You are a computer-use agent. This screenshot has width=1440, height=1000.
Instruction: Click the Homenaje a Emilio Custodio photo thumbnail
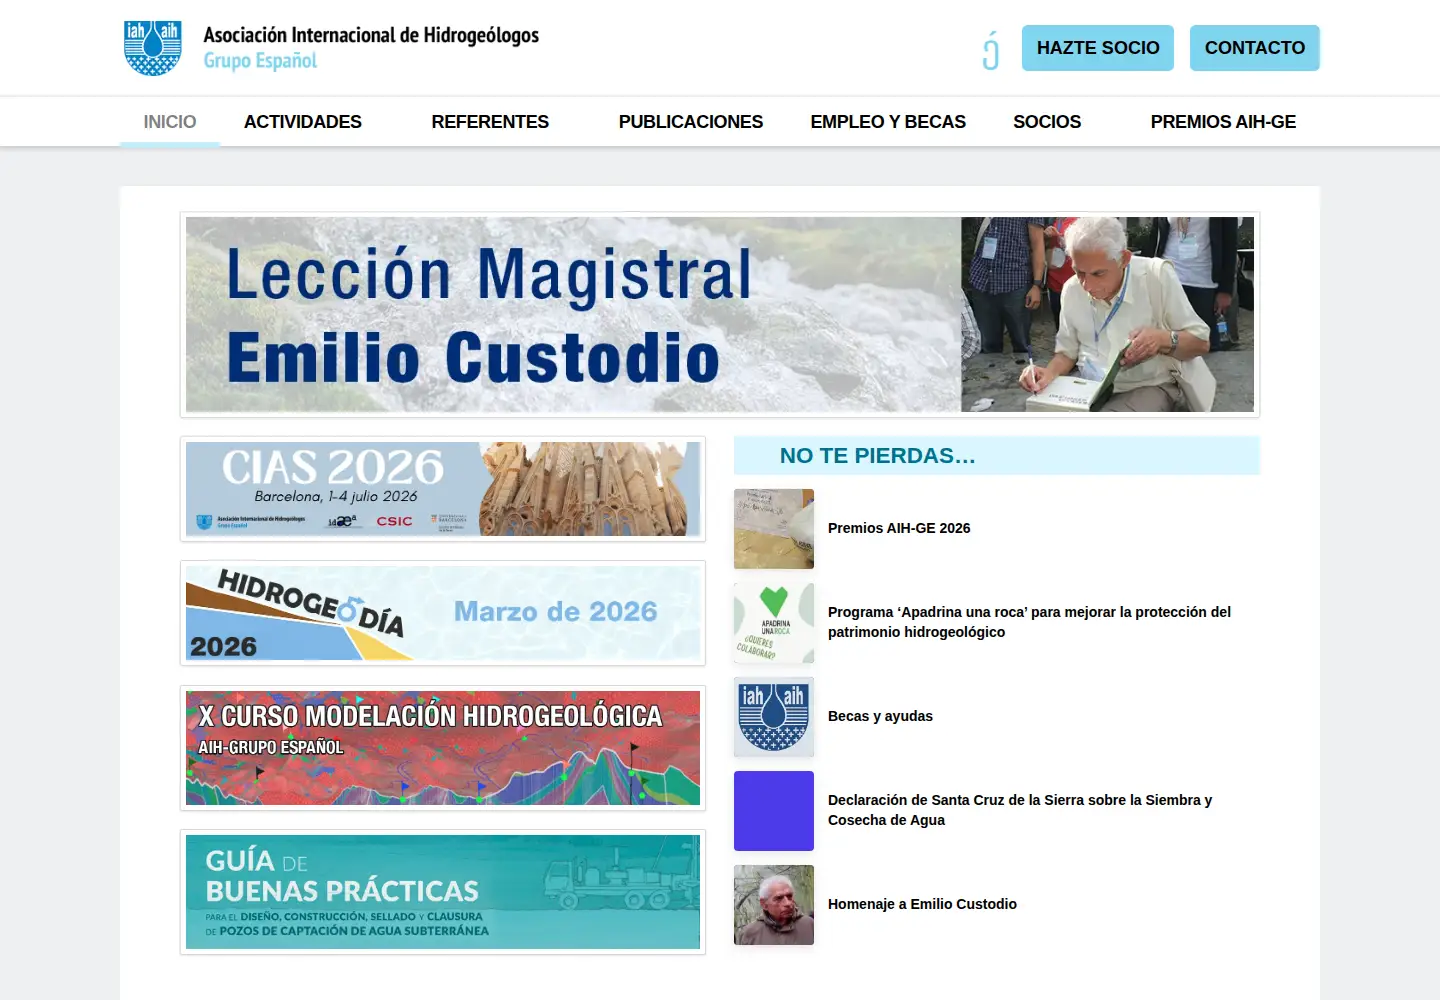(x=774, y=905)
